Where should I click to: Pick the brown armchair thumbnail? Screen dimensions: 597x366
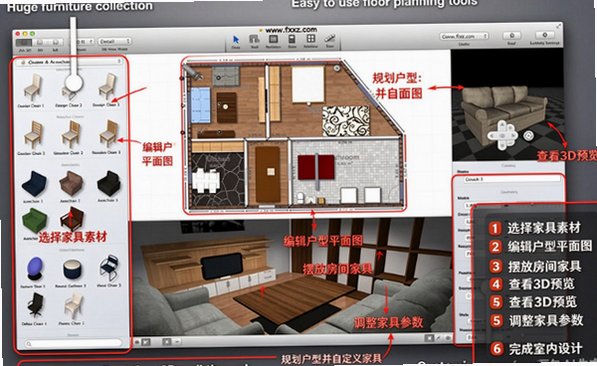click(71, 183)
